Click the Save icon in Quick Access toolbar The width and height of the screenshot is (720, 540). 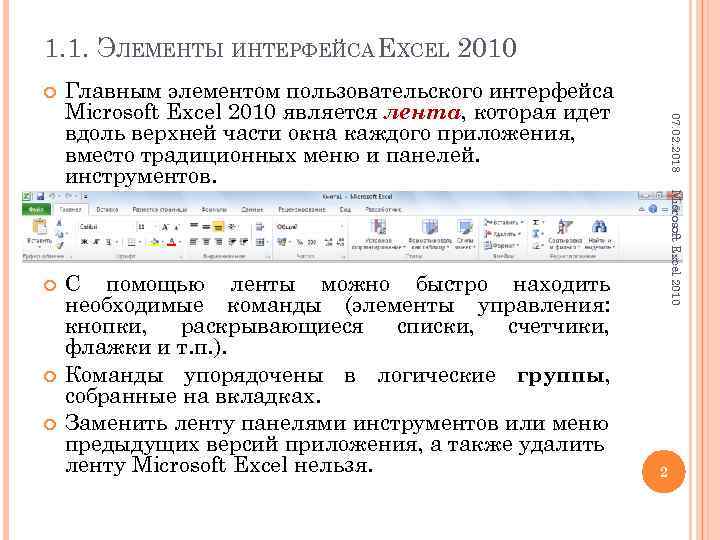coord(40,197)
